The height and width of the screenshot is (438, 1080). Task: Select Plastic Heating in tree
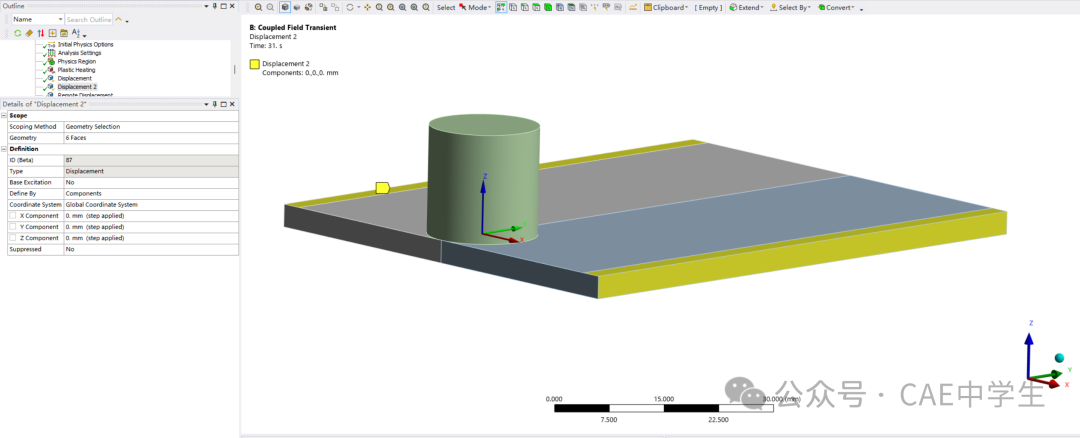click(x=76, y=70)
